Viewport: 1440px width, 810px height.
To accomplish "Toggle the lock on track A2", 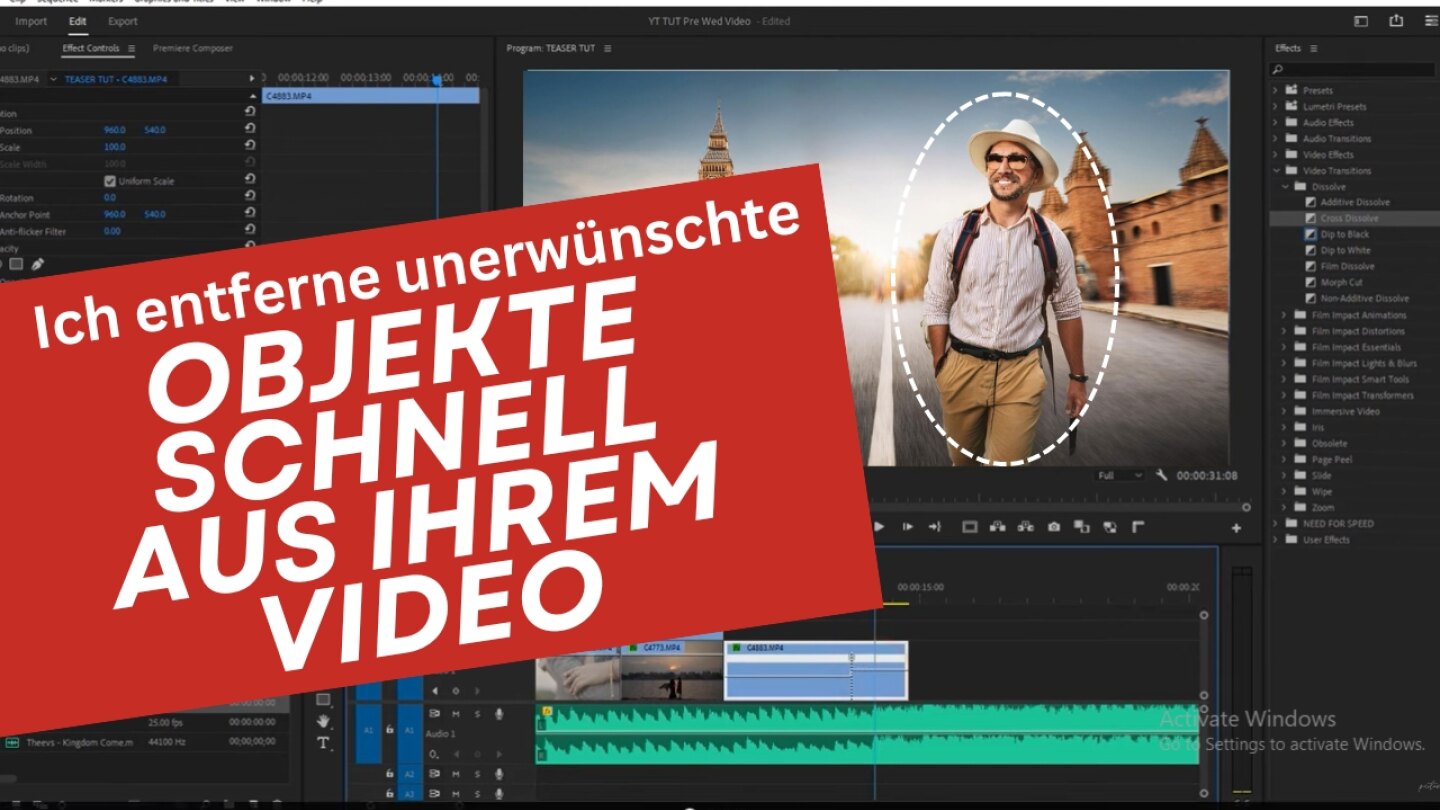I will (x=390, y=773).
